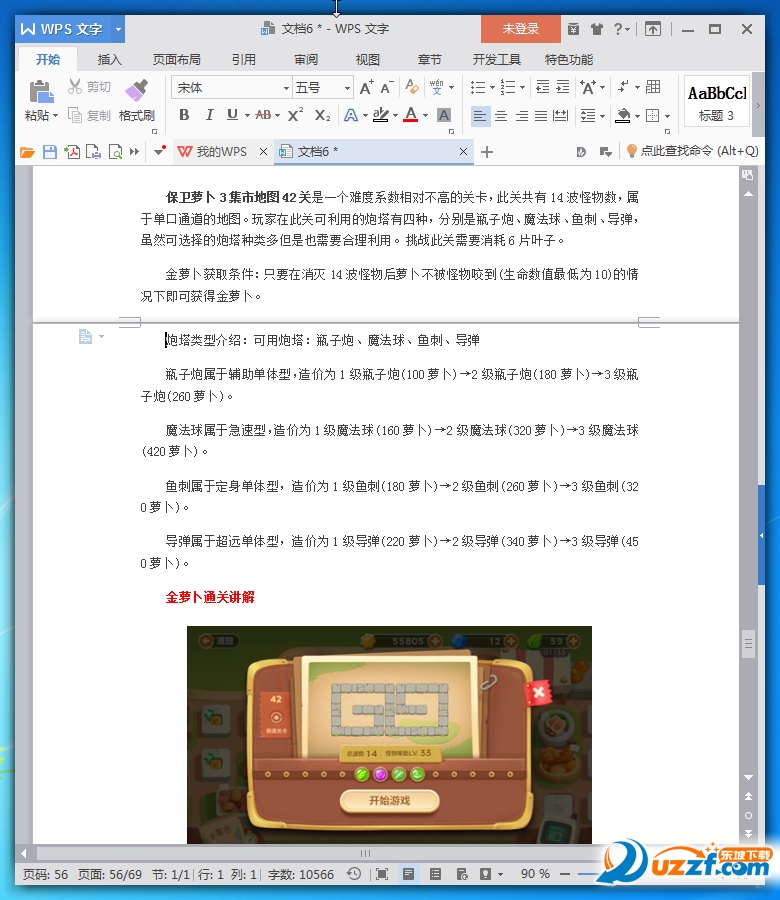Clear formatting eraser icon
The image size is (780, 900).
[x=412, y=87]
